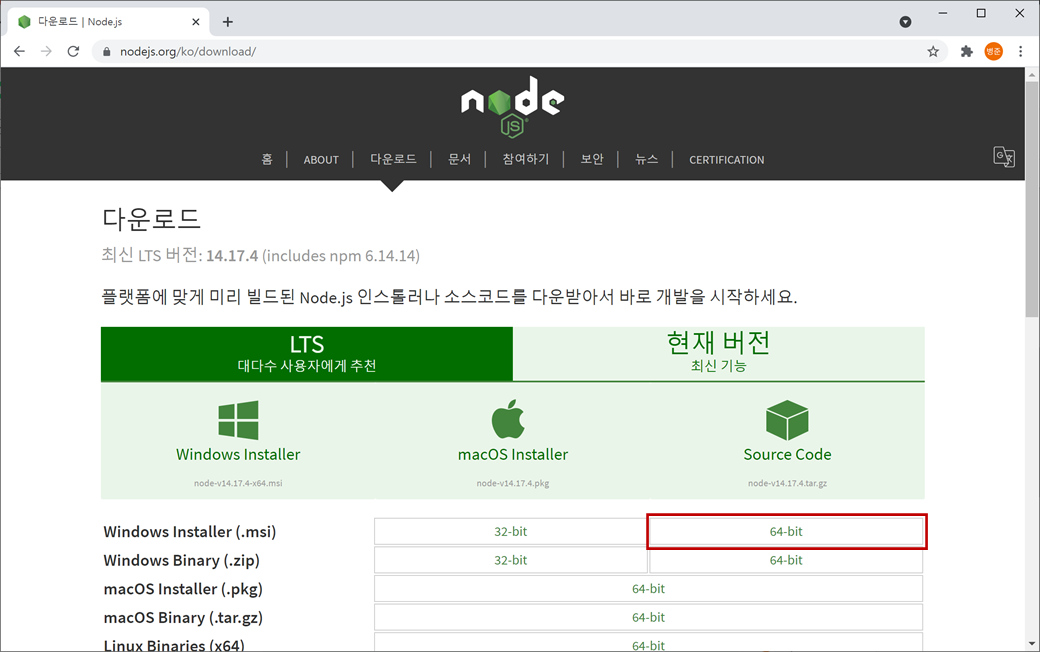View site info via lock icon
The image size is (1040, 652).
coord(106,51)
